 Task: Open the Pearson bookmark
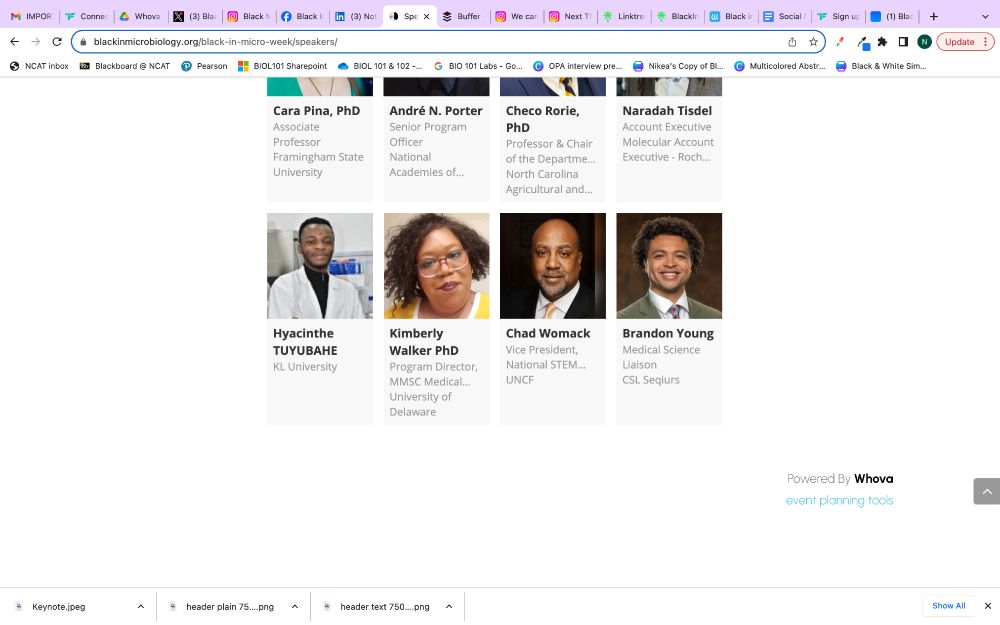204,66
